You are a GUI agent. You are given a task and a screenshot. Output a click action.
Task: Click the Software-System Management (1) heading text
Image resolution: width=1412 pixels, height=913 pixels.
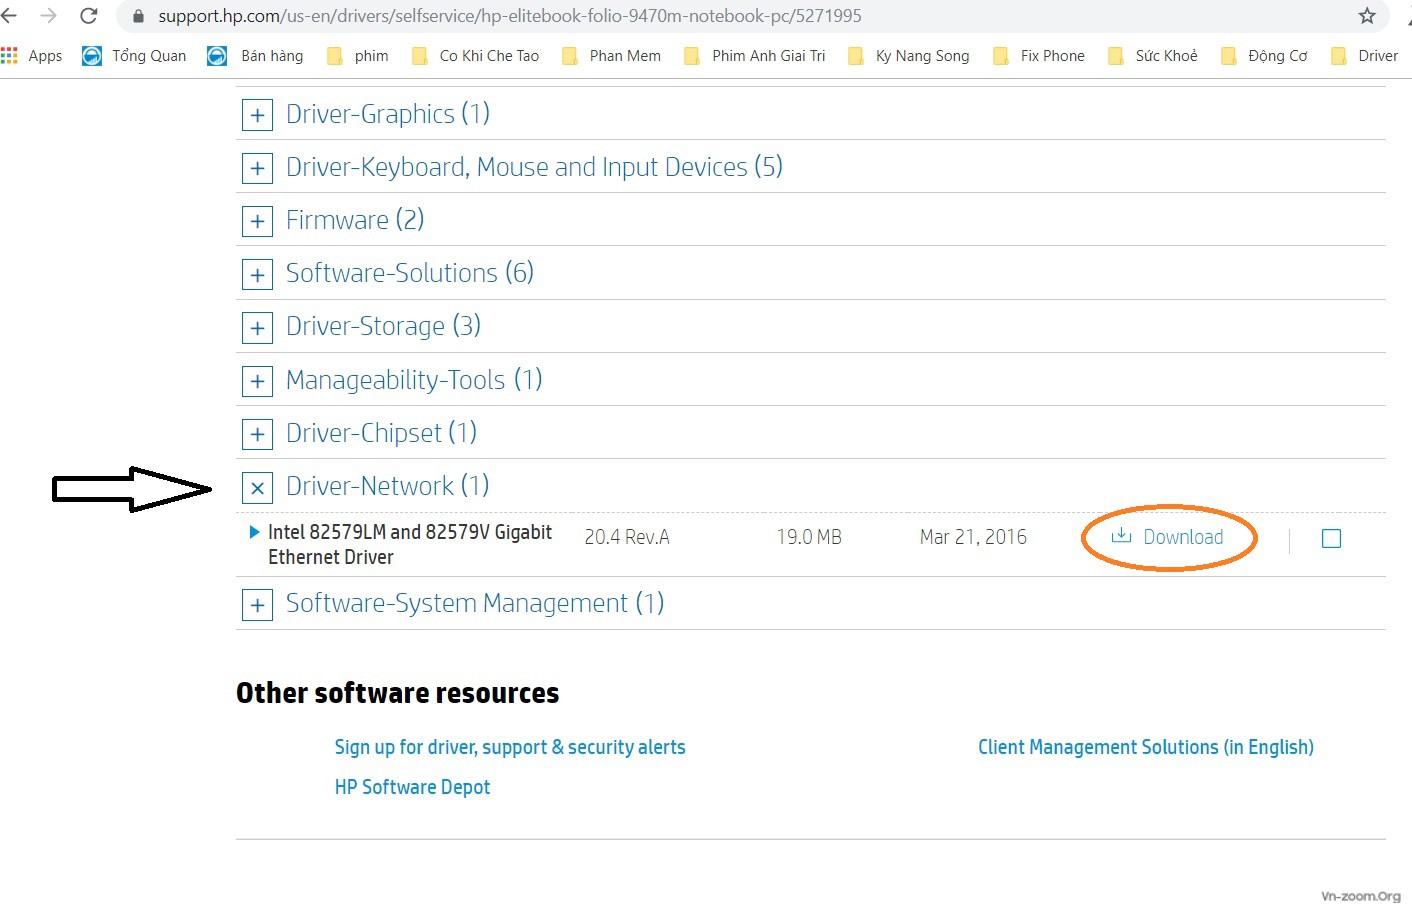[475, 603]
